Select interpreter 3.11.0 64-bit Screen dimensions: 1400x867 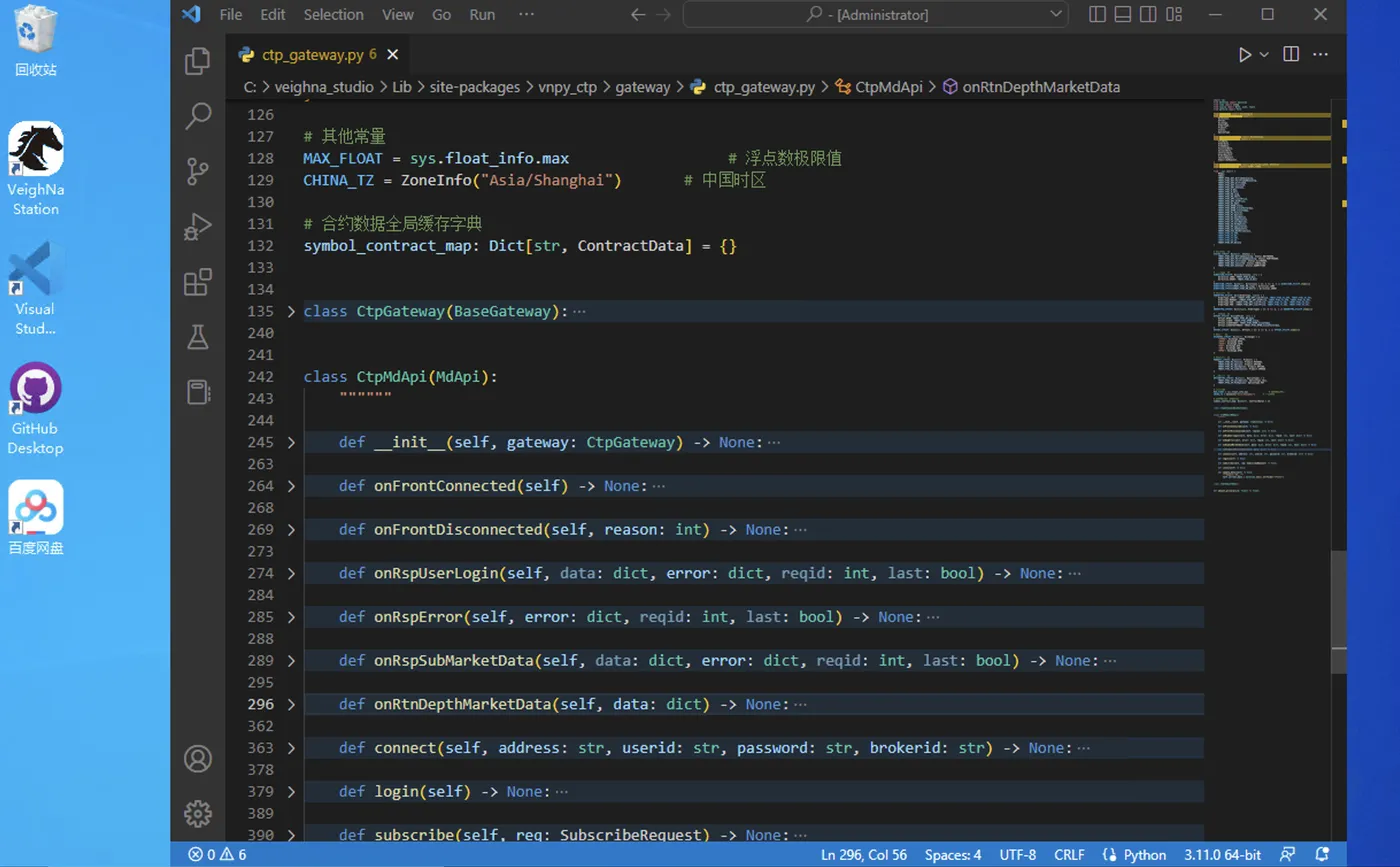point(1222,855)
